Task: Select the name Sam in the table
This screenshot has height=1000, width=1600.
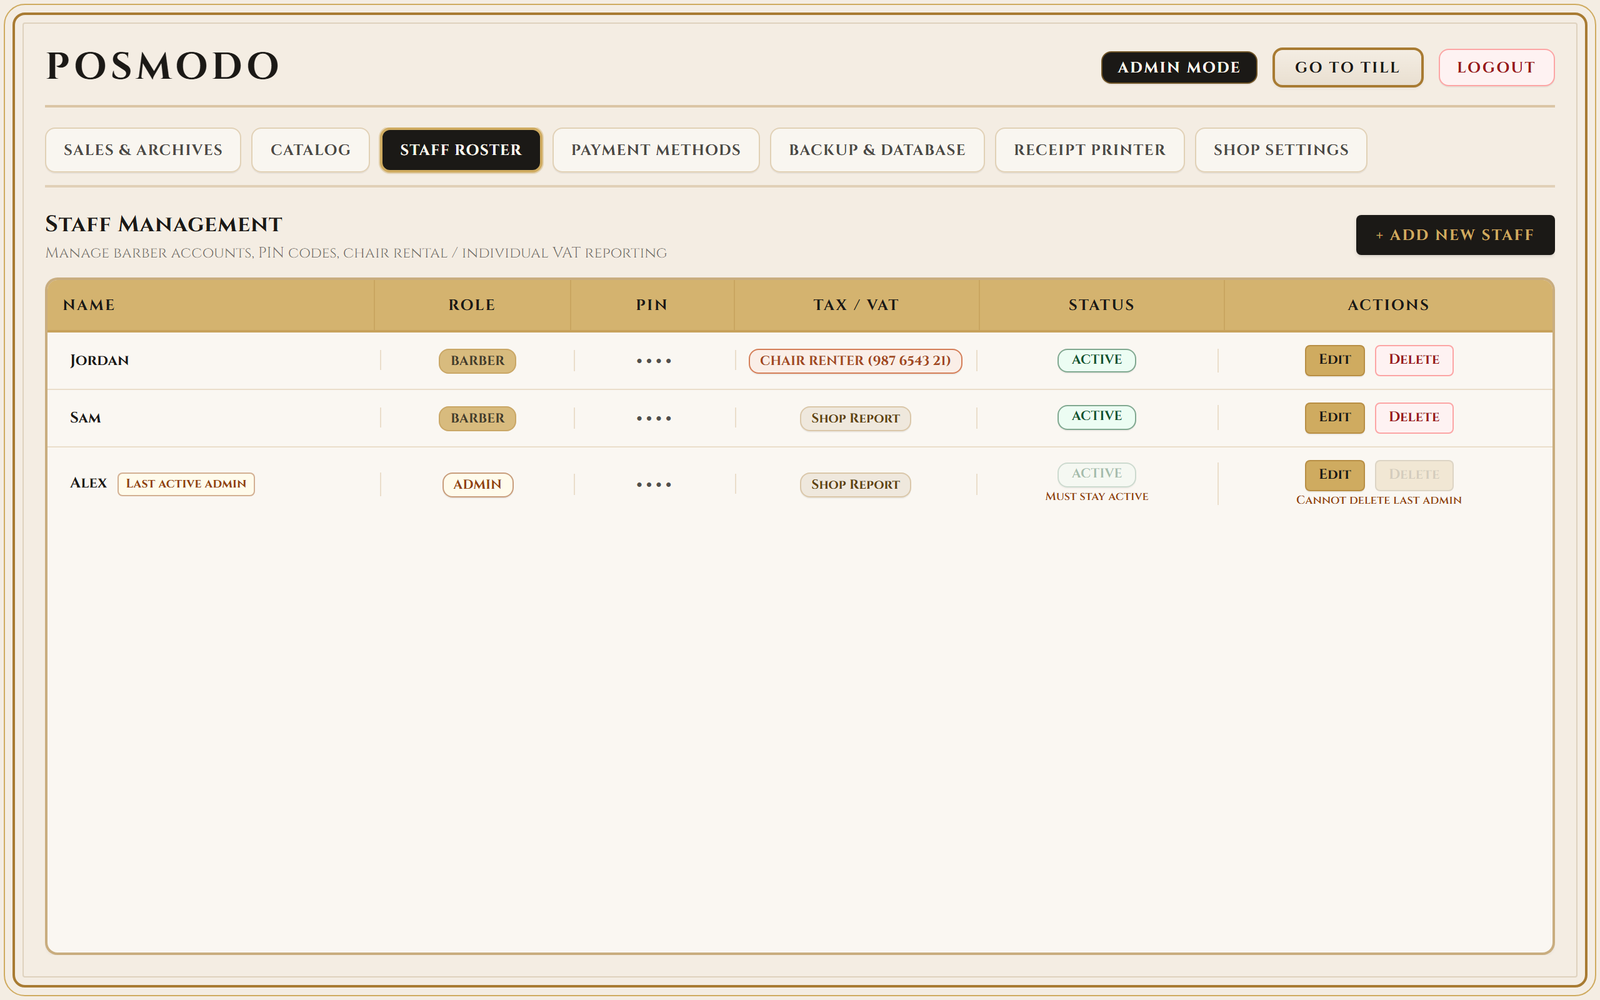Action: pos(85,418)
